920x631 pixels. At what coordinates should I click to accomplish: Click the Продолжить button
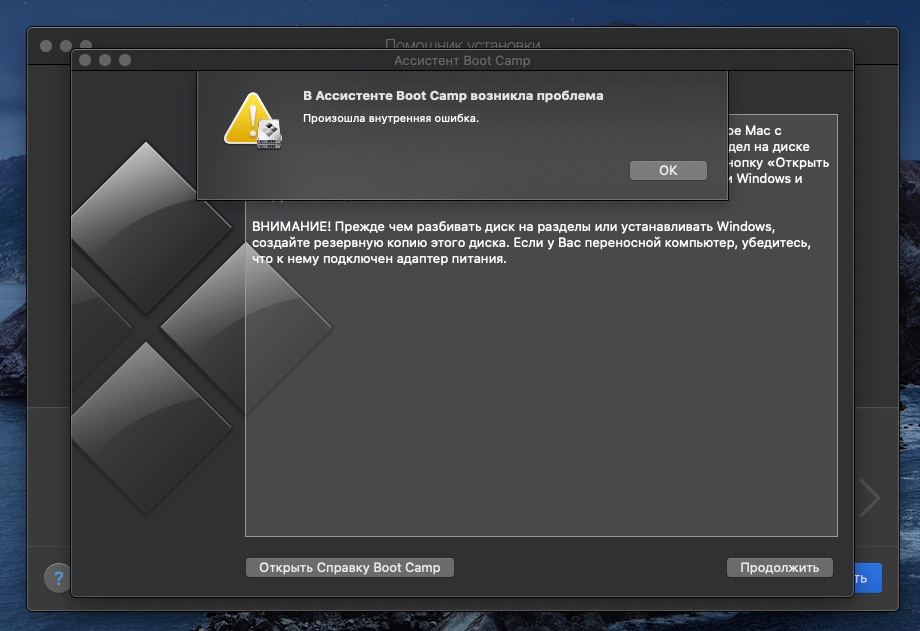tap(779, 568)
